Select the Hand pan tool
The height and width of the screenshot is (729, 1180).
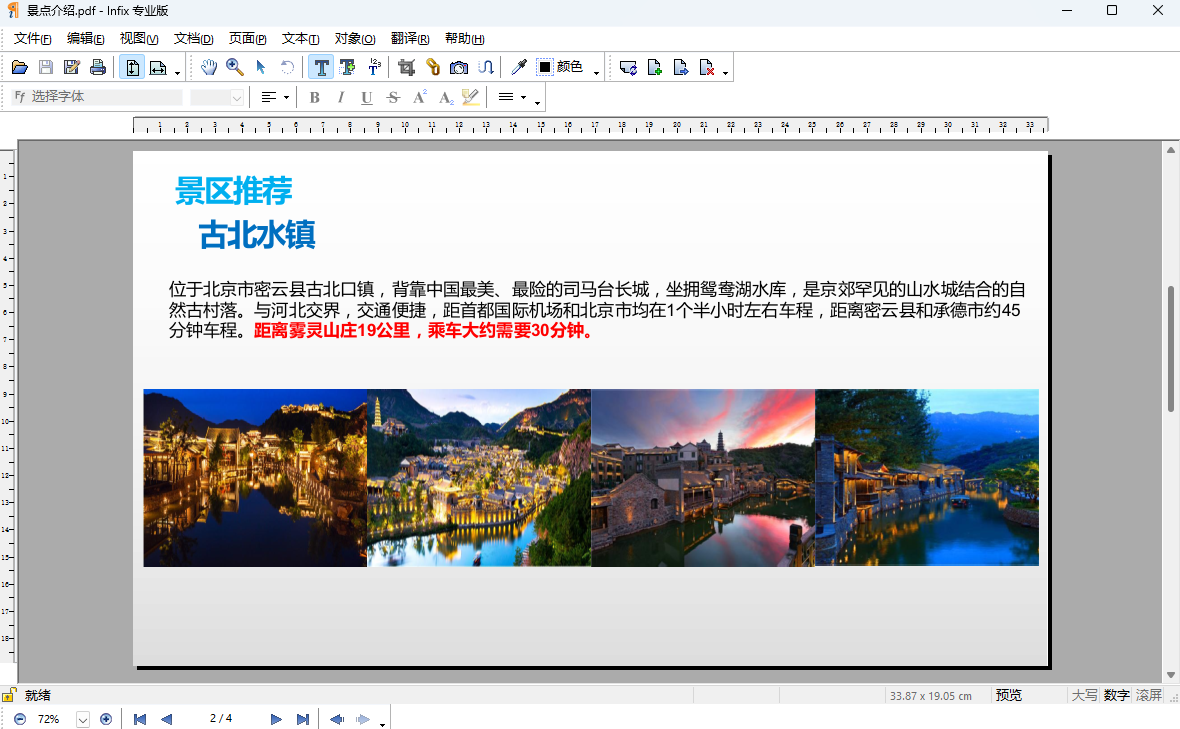coord(209,67)
